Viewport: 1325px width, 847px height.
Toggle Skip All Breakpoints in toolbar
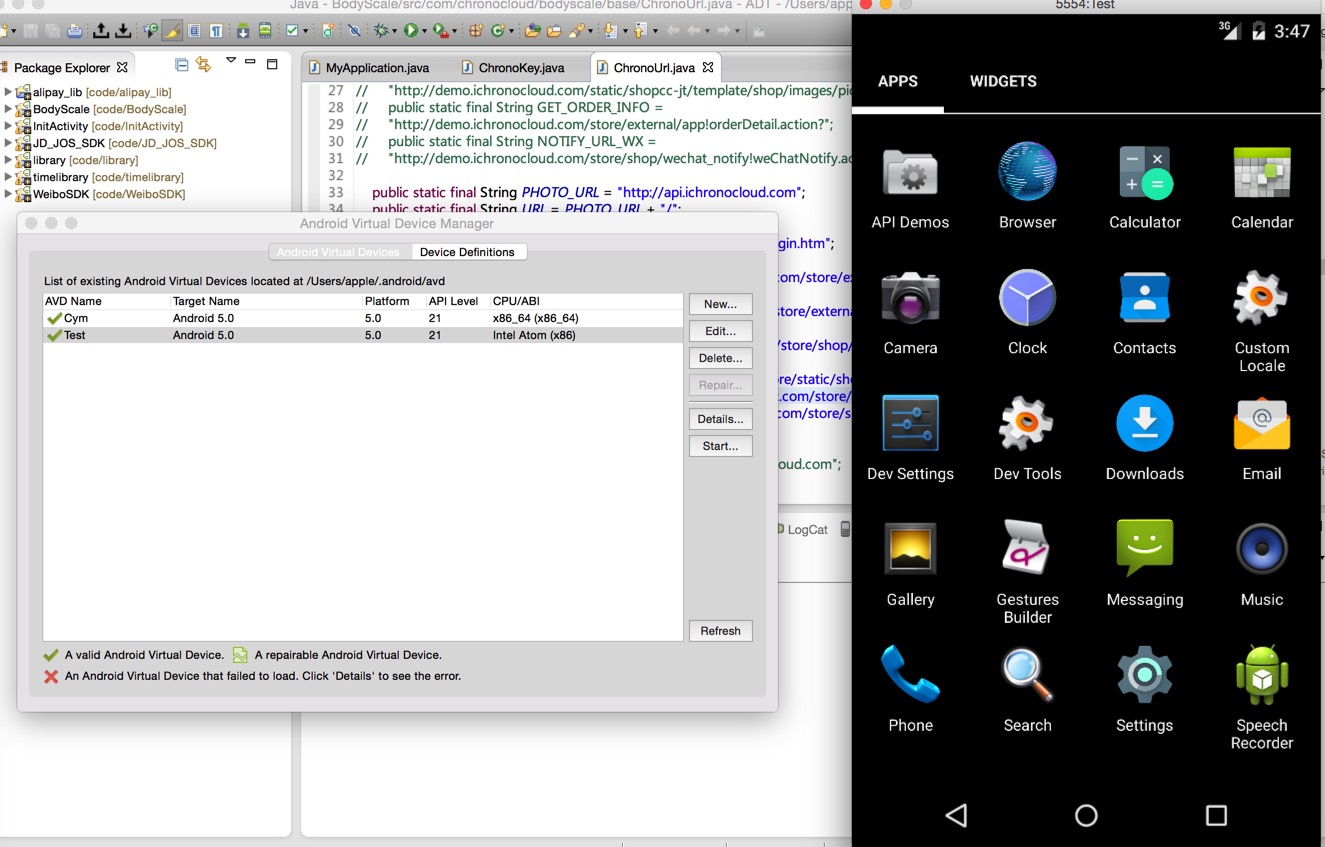(x=353, y=31)
